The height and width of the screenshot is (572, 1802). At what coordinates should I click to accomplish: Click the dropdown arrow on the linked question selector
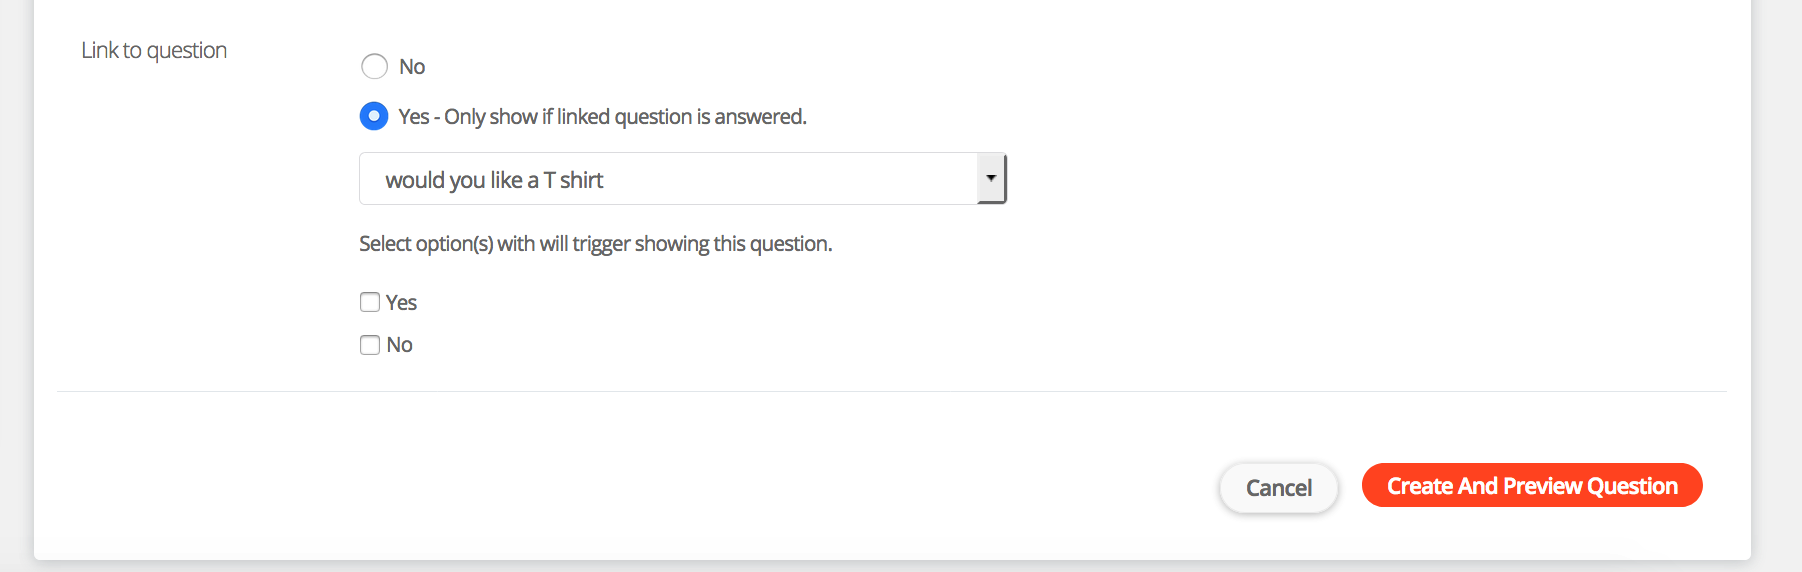(x=991, y=179)
